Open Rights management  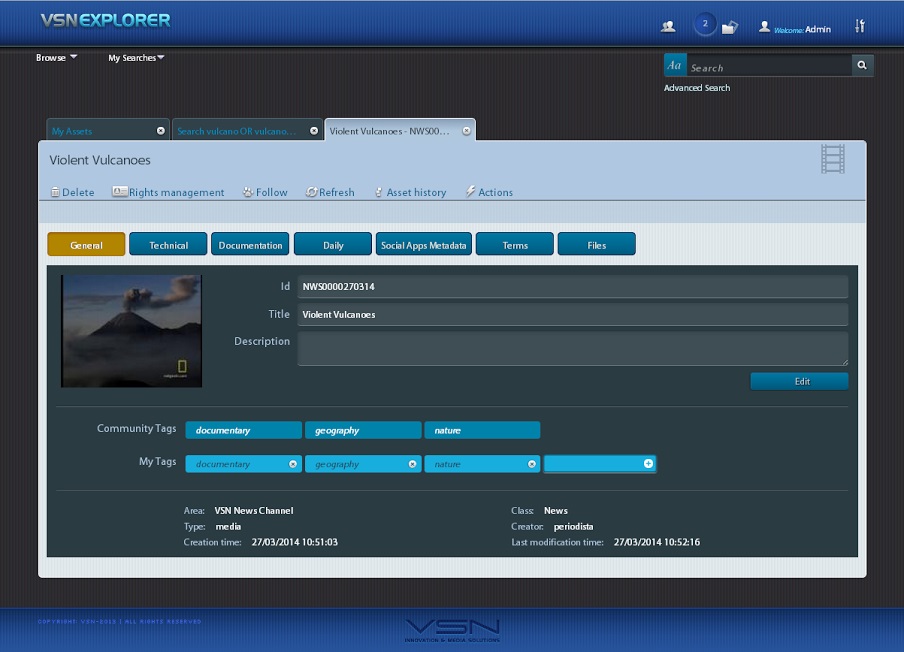pyautogui.click(x=168, y=193)
